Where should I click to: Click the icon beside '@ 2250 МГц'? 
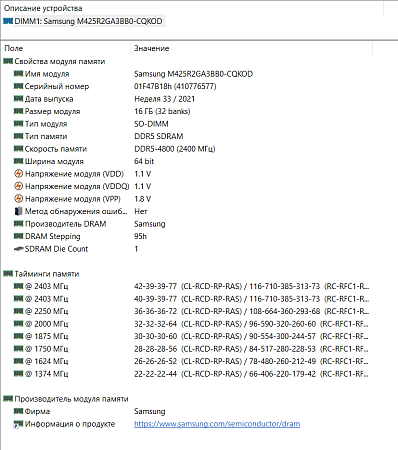[18, 311]
